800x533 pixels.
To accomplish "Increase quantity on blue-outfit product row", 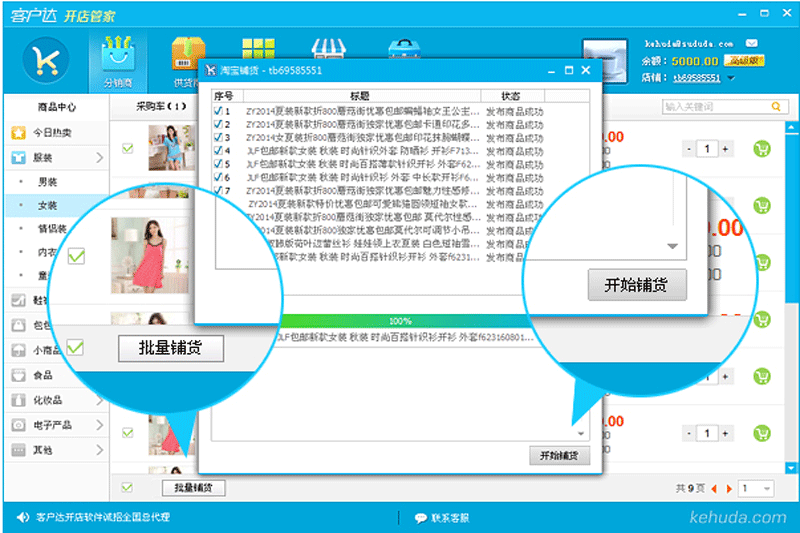I will coord(725,149).
